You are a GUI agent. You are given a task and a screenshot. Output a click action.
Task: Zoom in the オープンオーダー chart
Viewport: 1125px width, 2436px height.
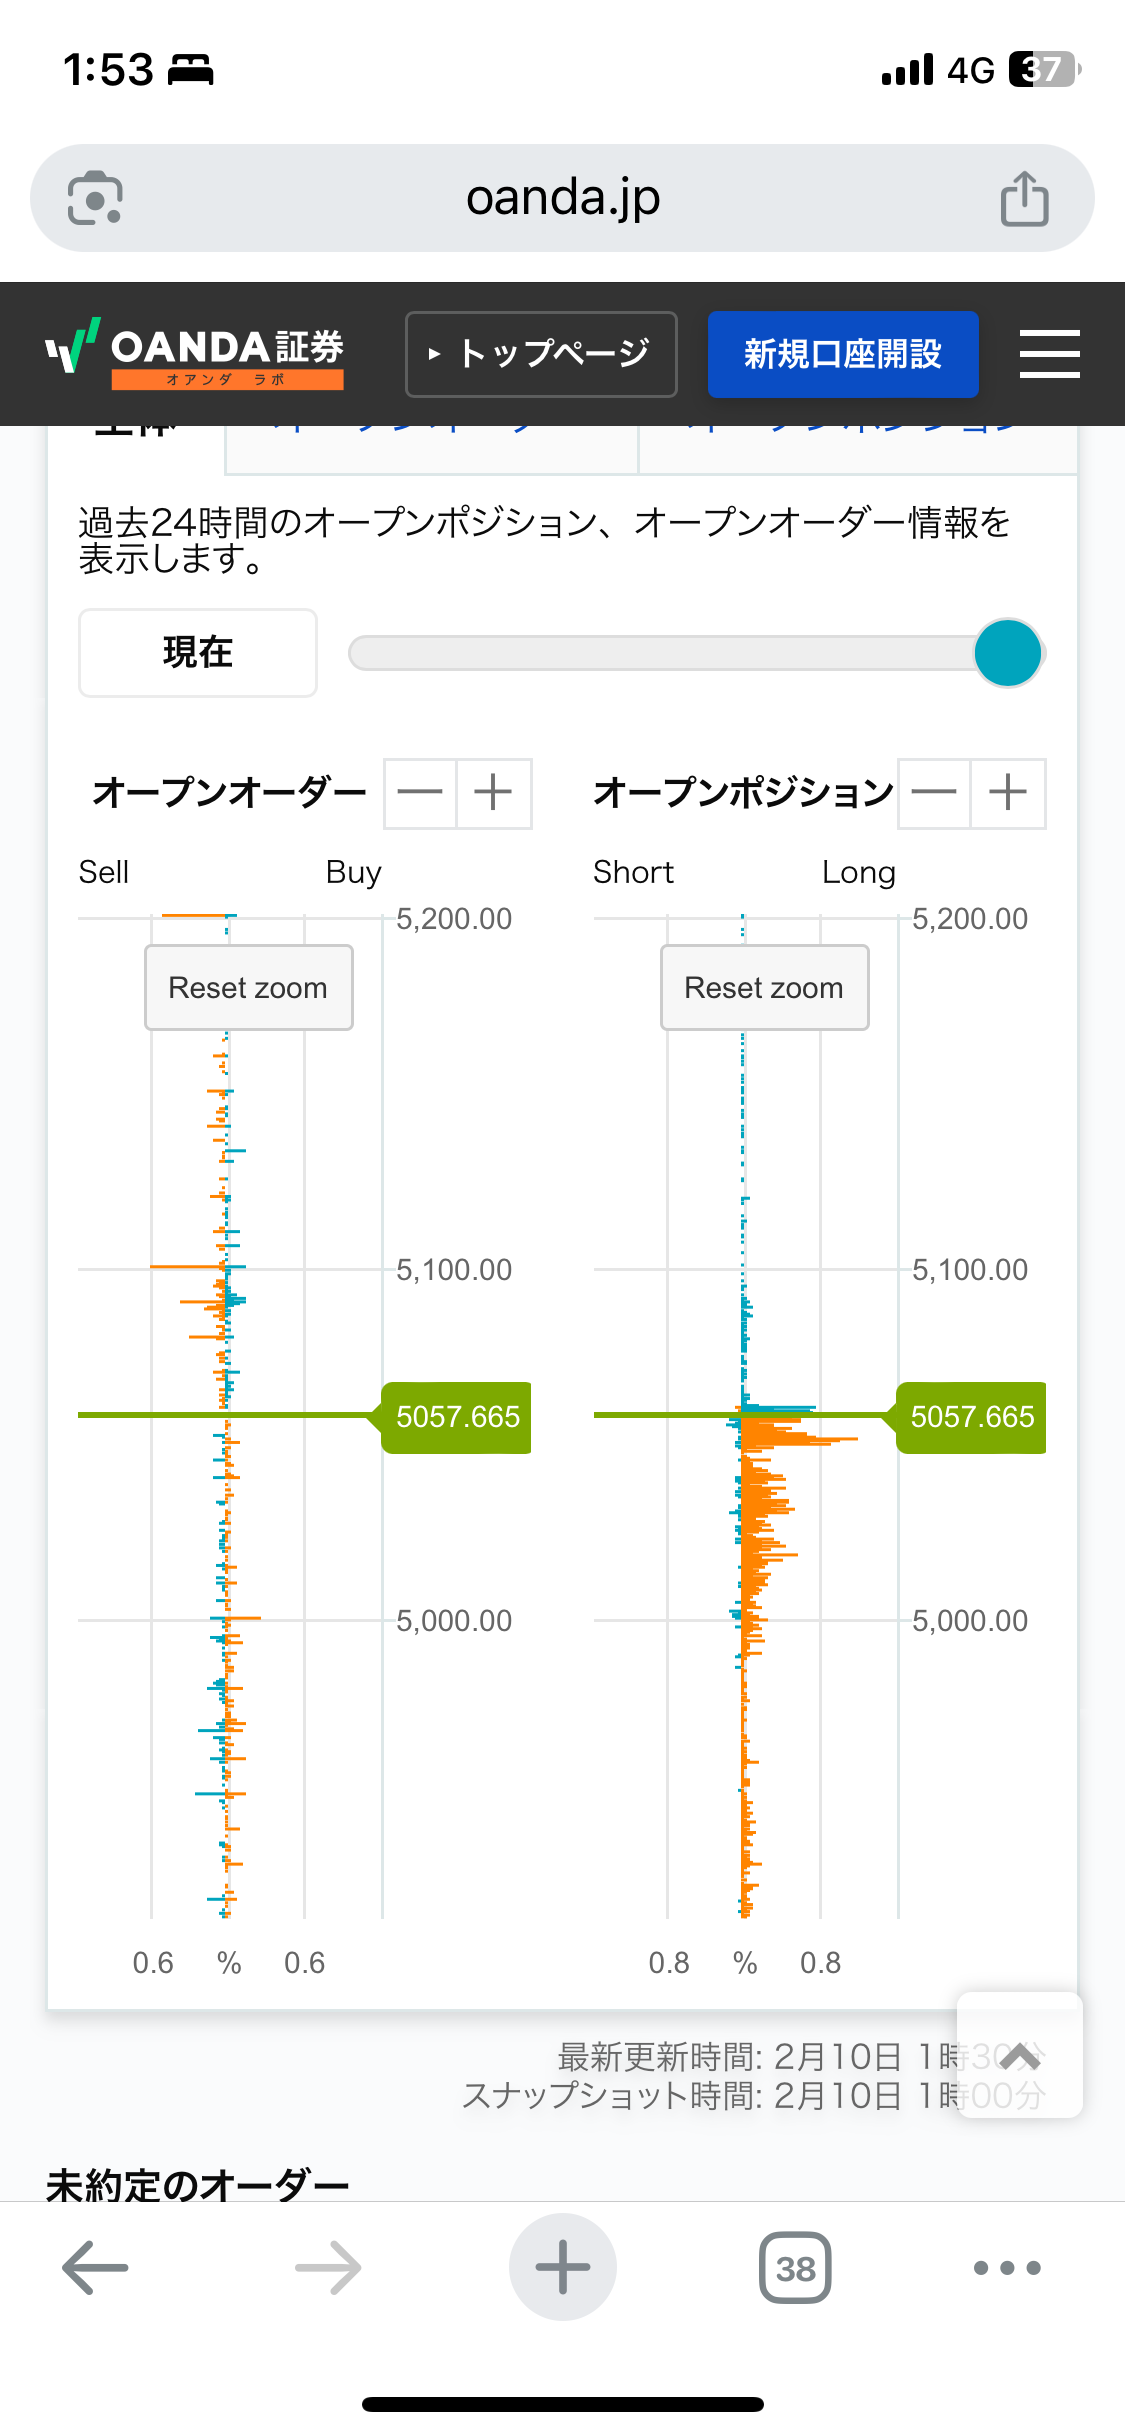pyautogui.click(x=493, y=793)
